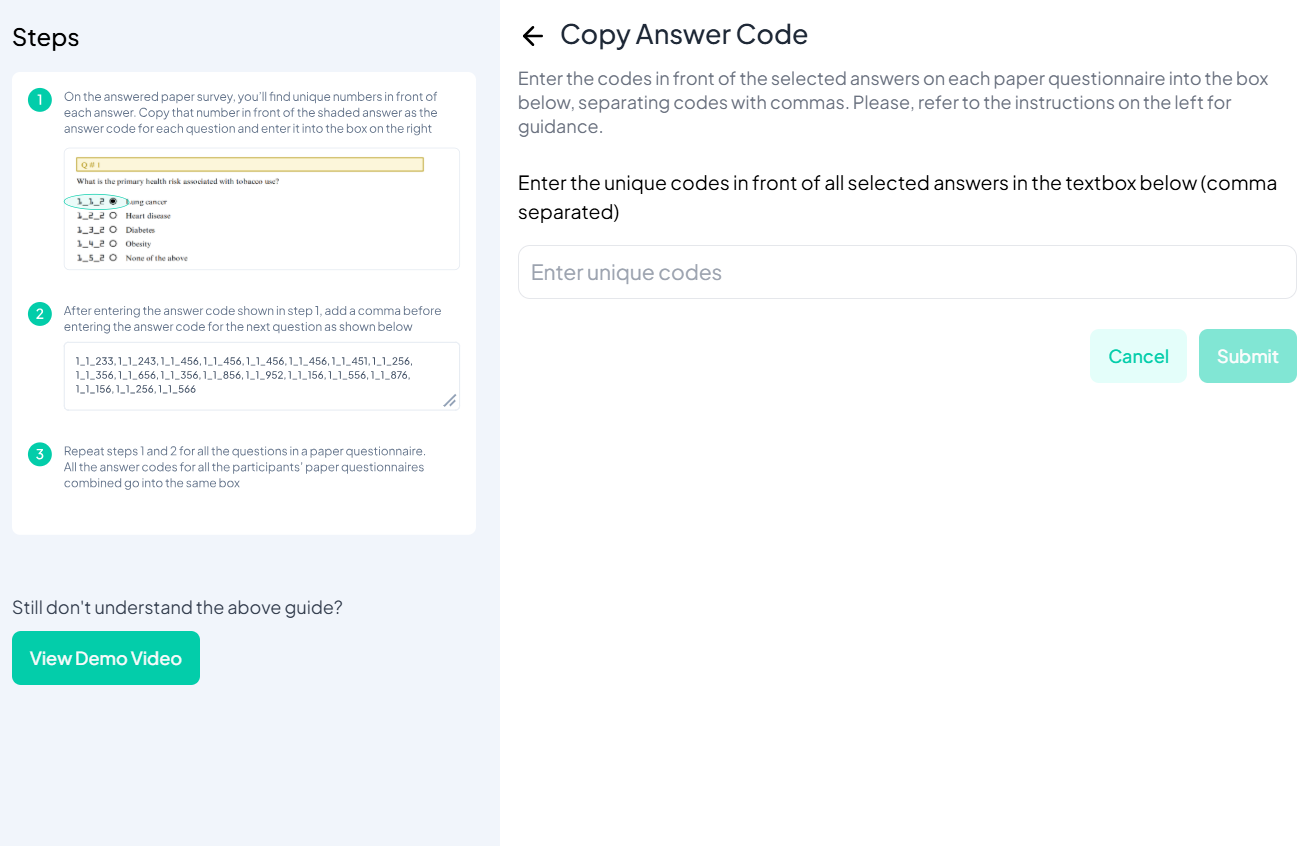Viewport: 1308px width, 846px height.
Task: Click the teal ellipse circling answer code 1_1_2
Action: [x=95, y=200]
